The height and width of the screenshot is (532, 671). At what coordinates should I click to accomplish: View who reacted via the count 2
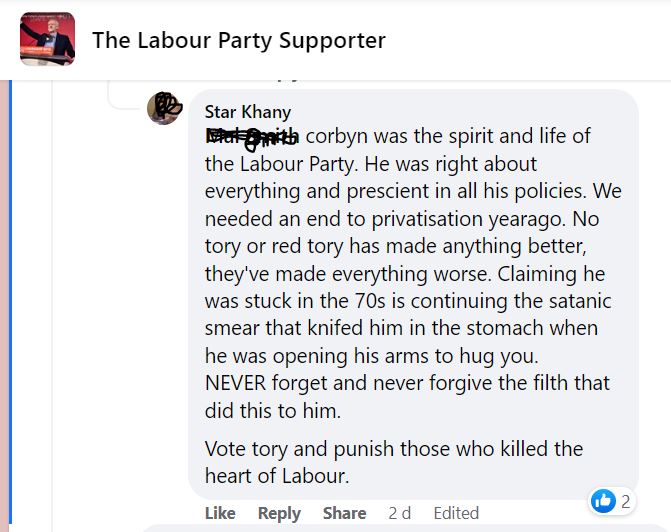626,501
